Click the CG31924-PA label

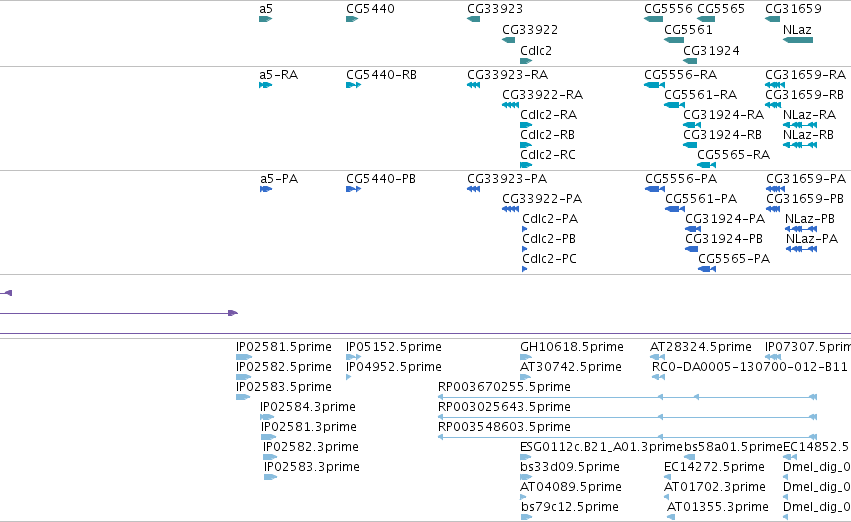[x=725, y=219]
